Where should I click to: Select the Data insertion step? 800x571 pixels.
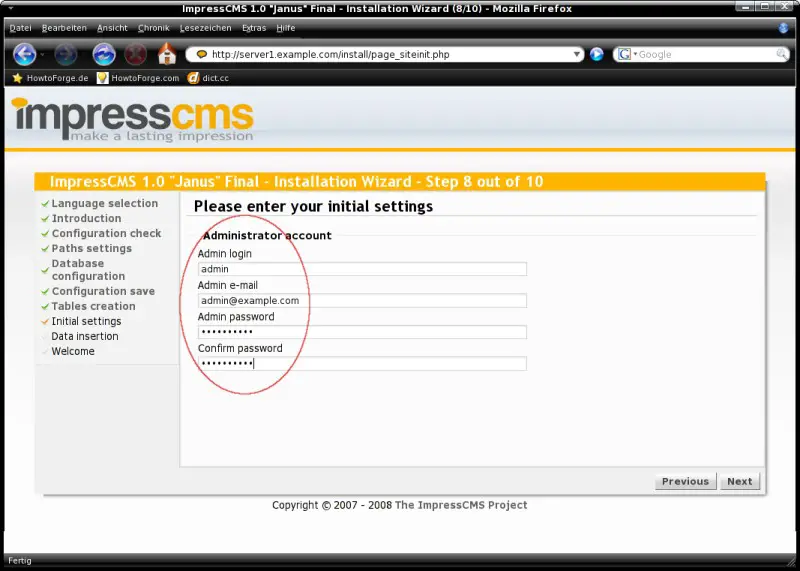point(85,336)
